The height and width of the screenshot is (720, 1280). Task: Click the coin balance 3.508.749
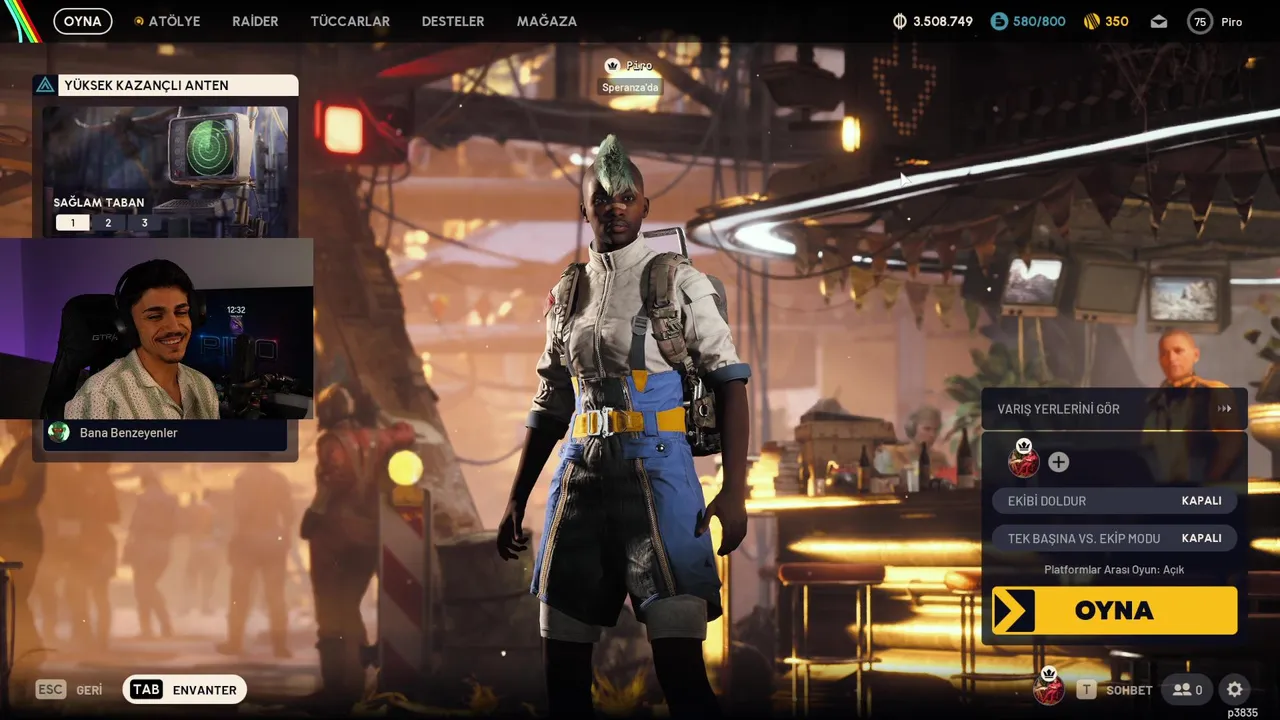click(942, 21)
